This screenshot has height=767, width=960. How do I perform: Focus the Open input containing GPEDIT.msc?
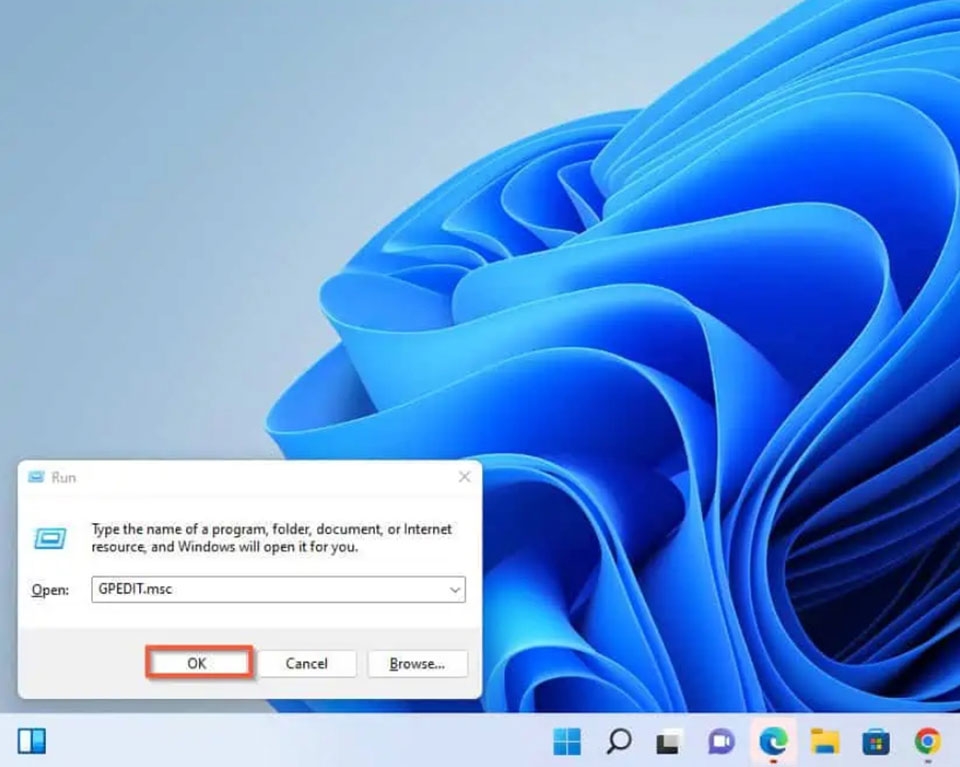click(x=278, y=589)
